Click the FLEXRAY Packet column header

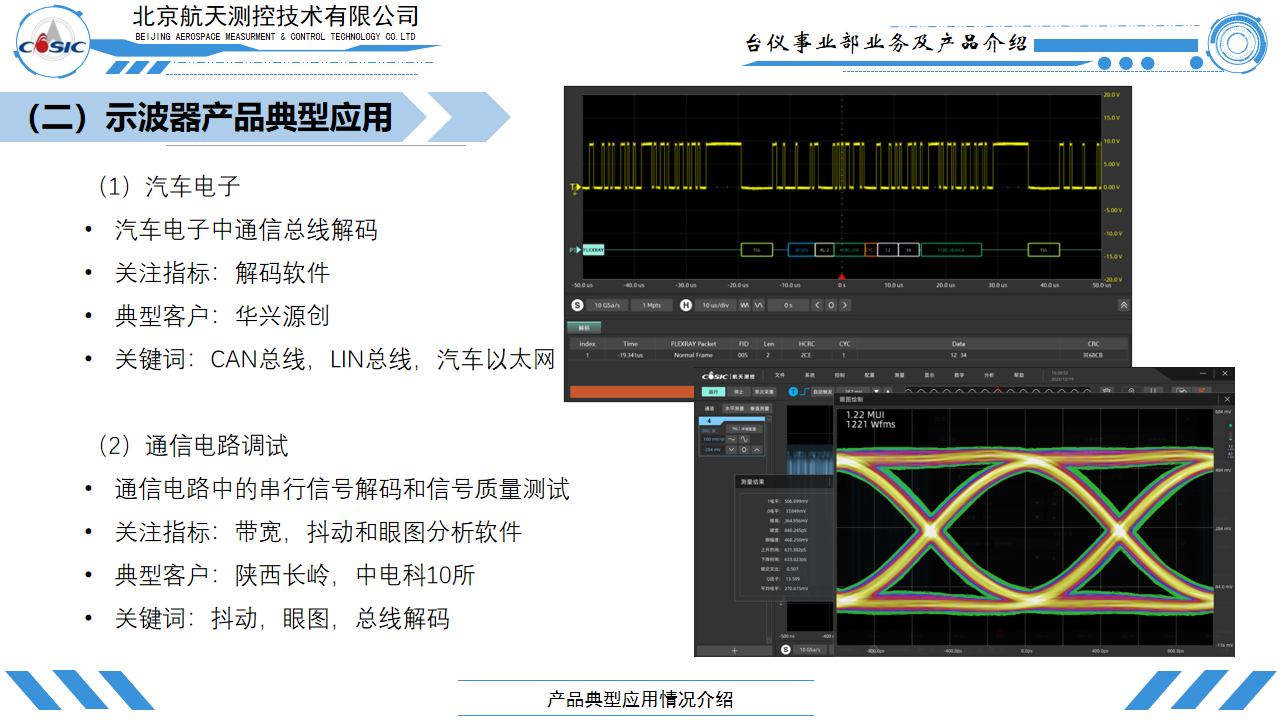(693, 344)
